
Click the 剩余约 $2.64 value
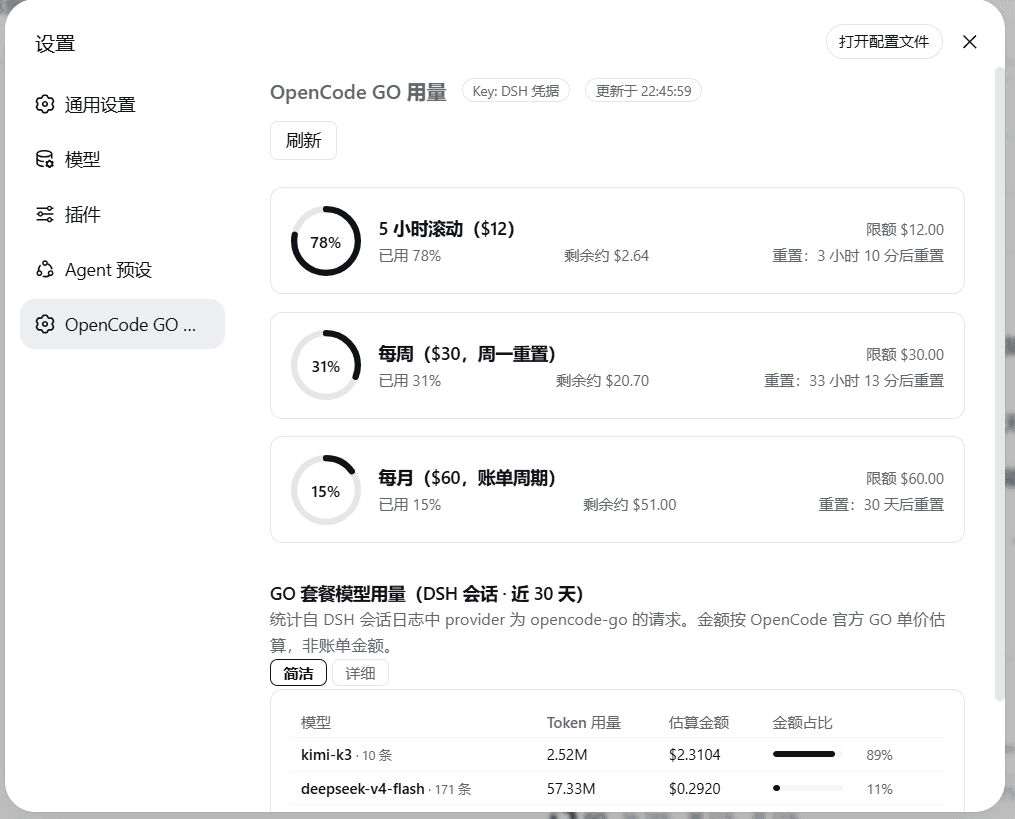(x=607, y=256)
